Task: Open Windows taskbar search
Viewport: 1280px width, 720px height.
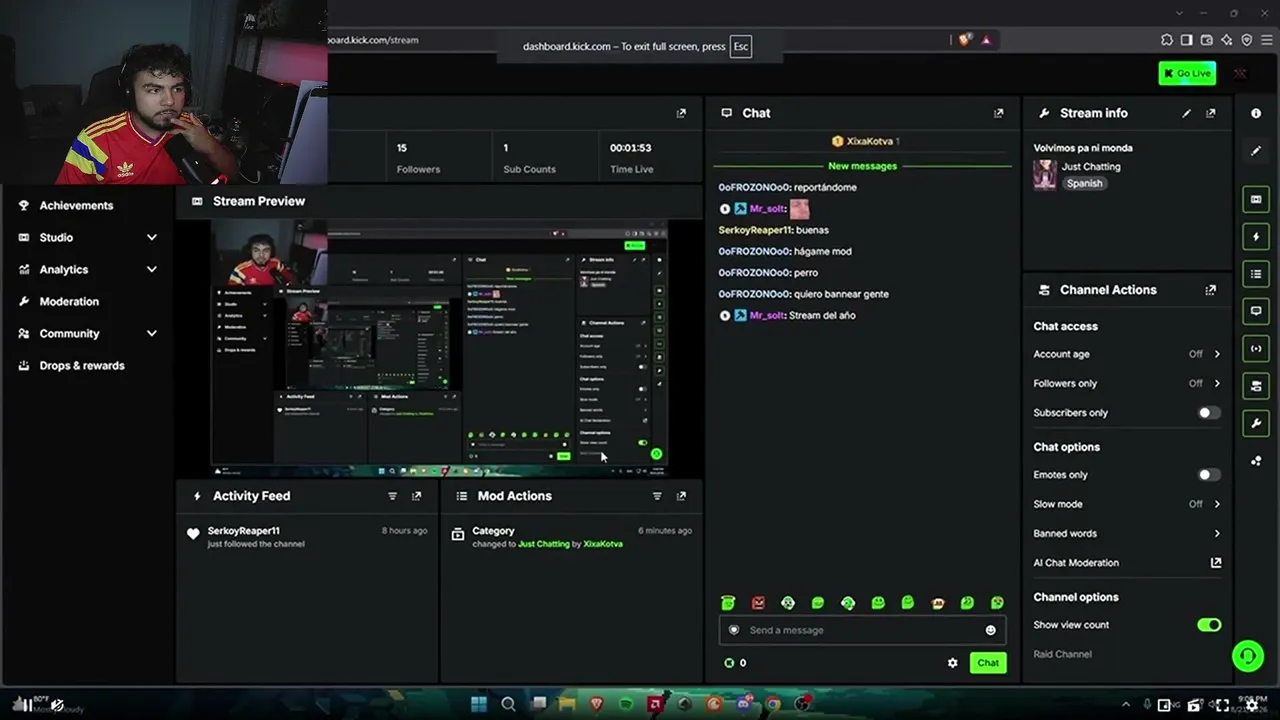Action: click(x=508, y=704)
